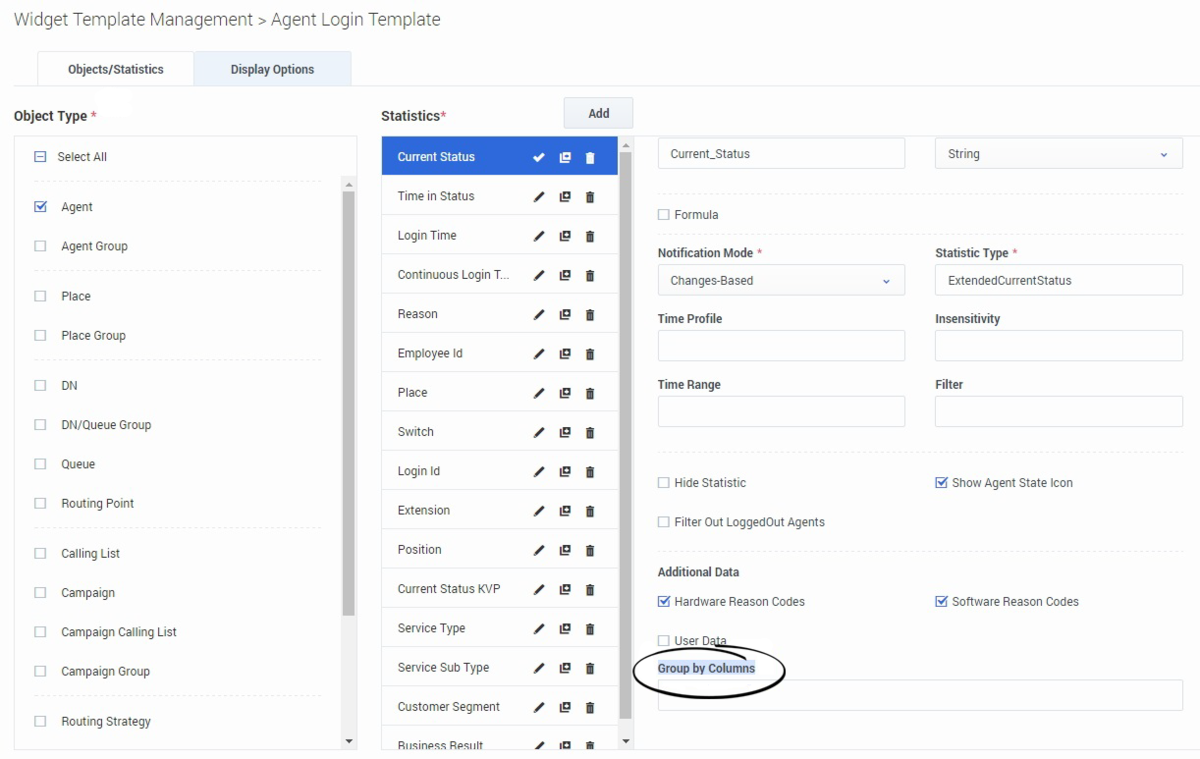Viewport: 1200px width, 759px height.
Task: Enable the Agent Group checkbox
Action: point(41,246)
